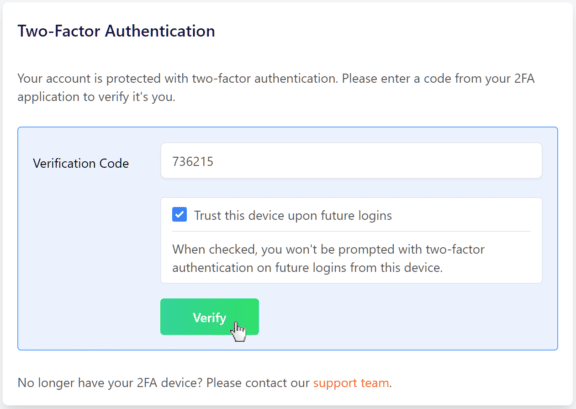Uncheck the Trust this device checkbox

click(179, 215)
